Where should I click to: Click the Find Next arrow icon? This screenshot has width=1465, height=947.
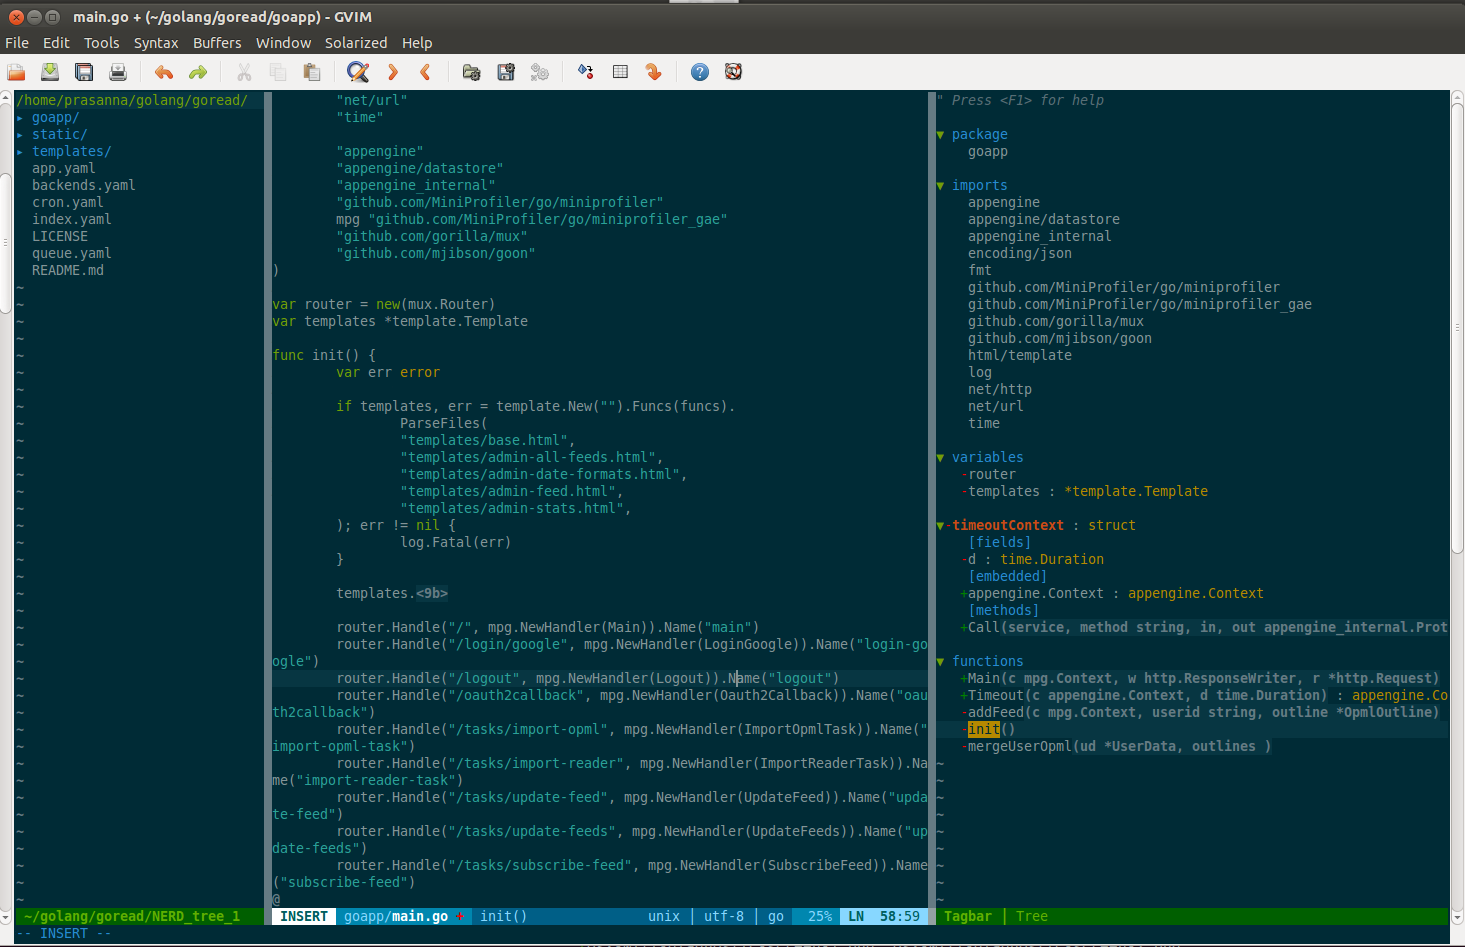tap(393, 72)
